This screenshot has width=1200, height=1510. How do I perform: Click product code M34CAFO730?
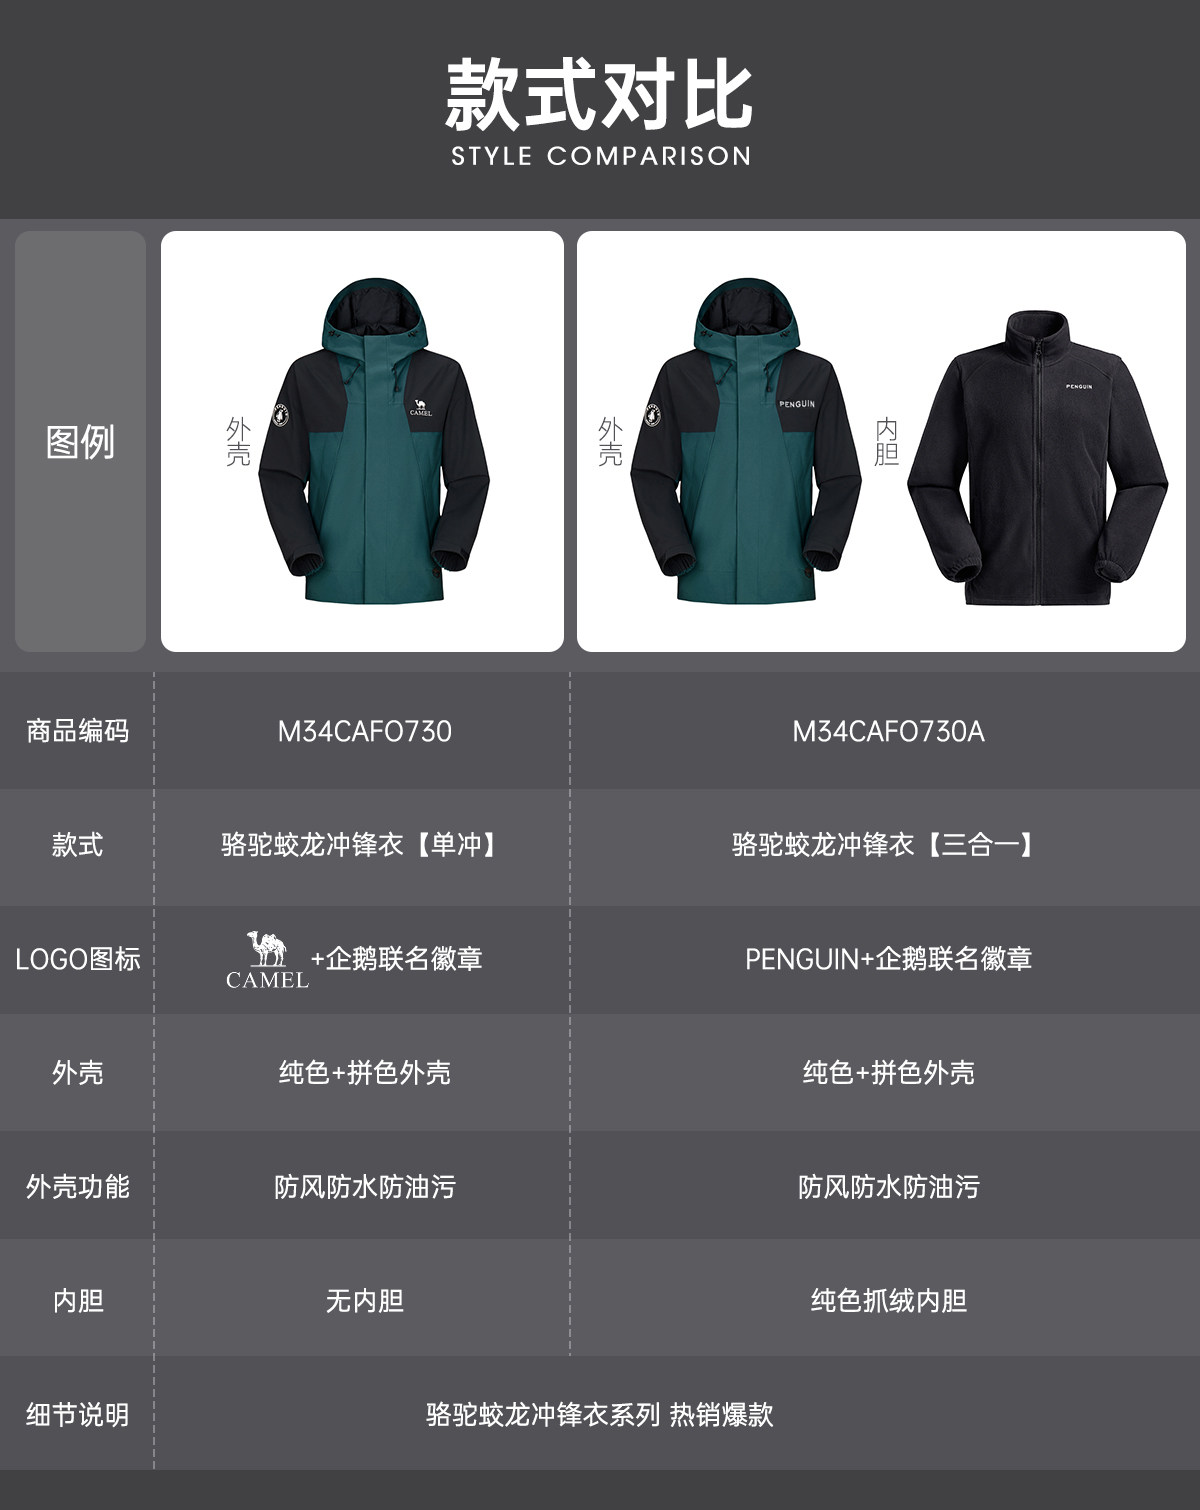click(x=364, y=731)
